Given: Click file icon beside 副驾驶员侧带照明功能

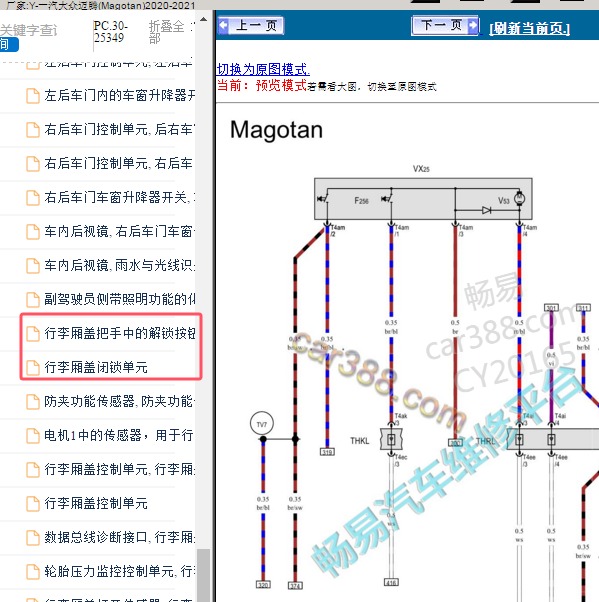Looking at the screenshot, I should (x=33, y=299).
